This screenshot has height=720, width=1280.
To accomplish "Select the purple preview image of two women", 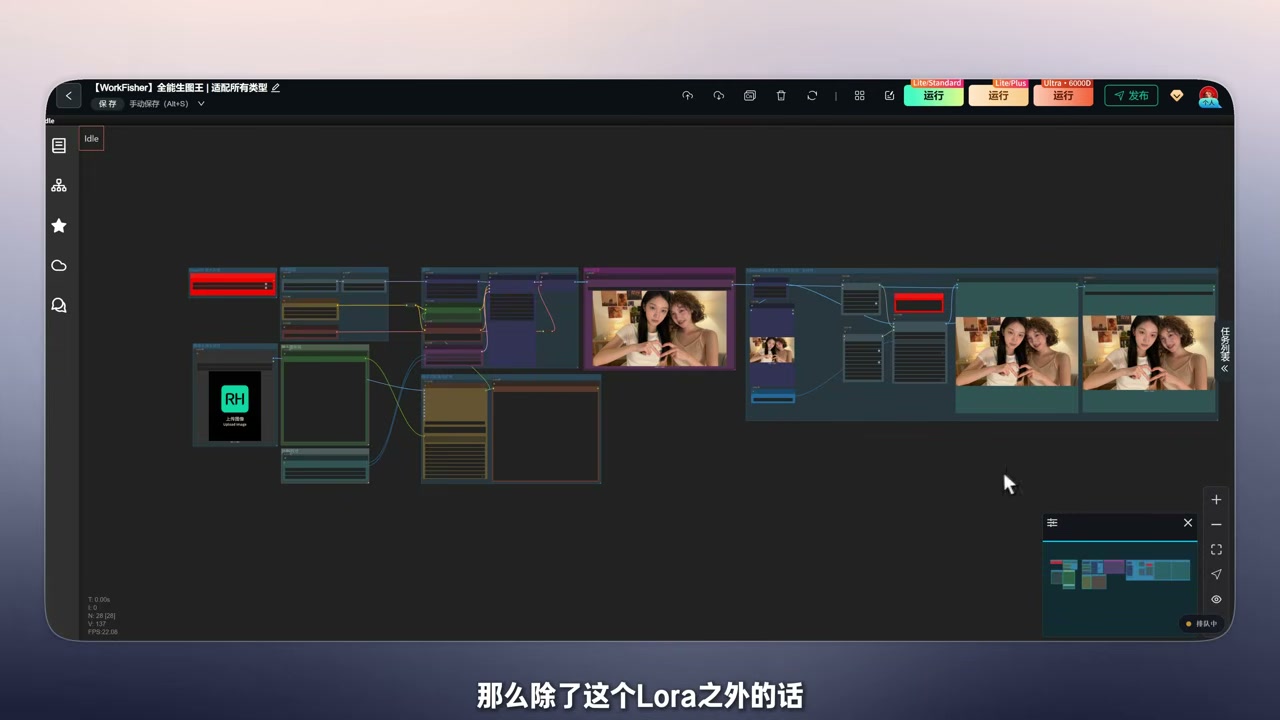I will (x=659, y=328).
